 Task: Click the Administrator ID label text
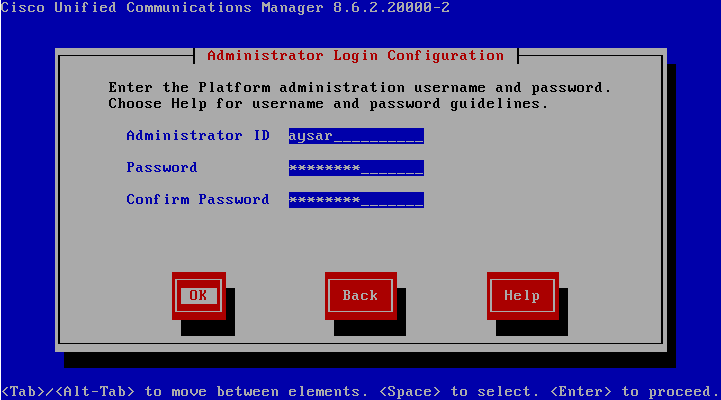coord(198,136)
